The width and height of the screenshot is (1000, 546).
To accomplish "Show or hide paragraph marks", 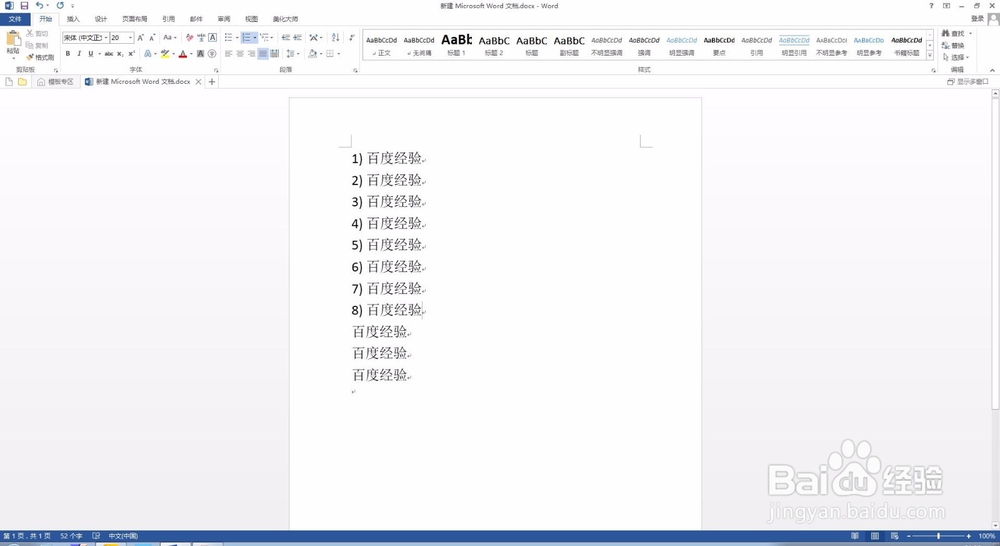I will tap(351, 38).
